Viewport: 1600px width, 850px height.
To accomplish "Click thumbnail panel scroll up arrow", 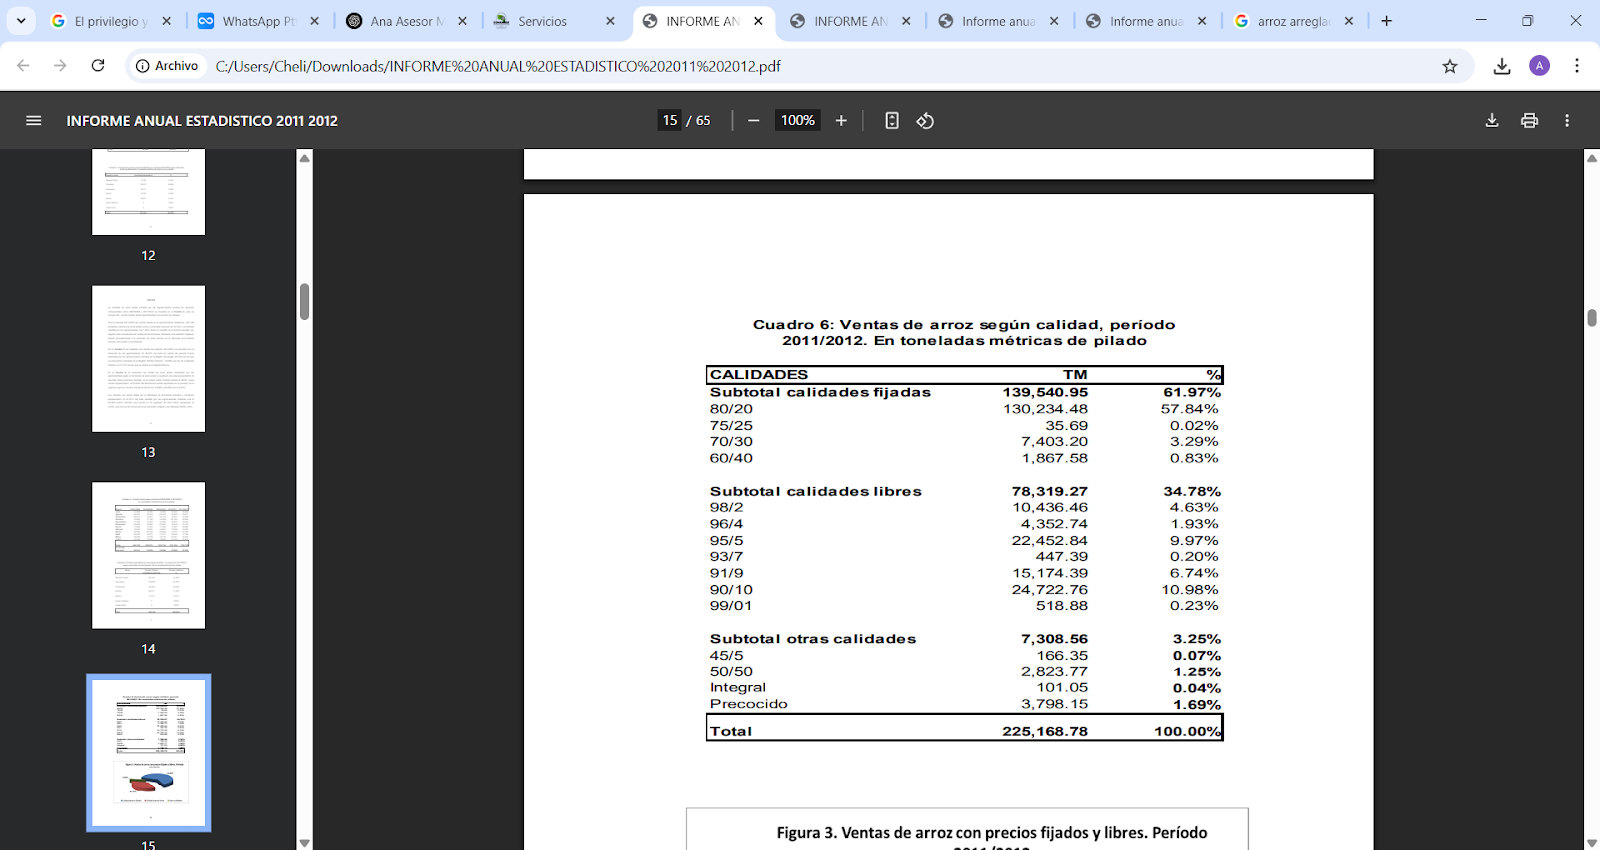I will pyautogui.click(x=305, y=158).
